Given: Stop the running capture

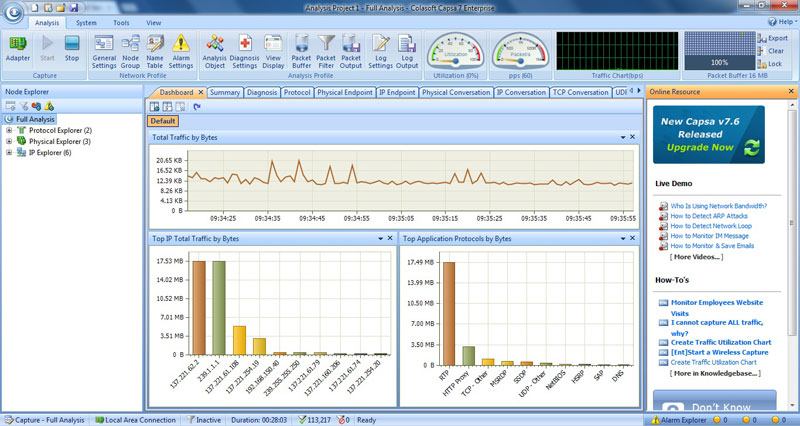Looking at the screenshot, I should [71, 49].
